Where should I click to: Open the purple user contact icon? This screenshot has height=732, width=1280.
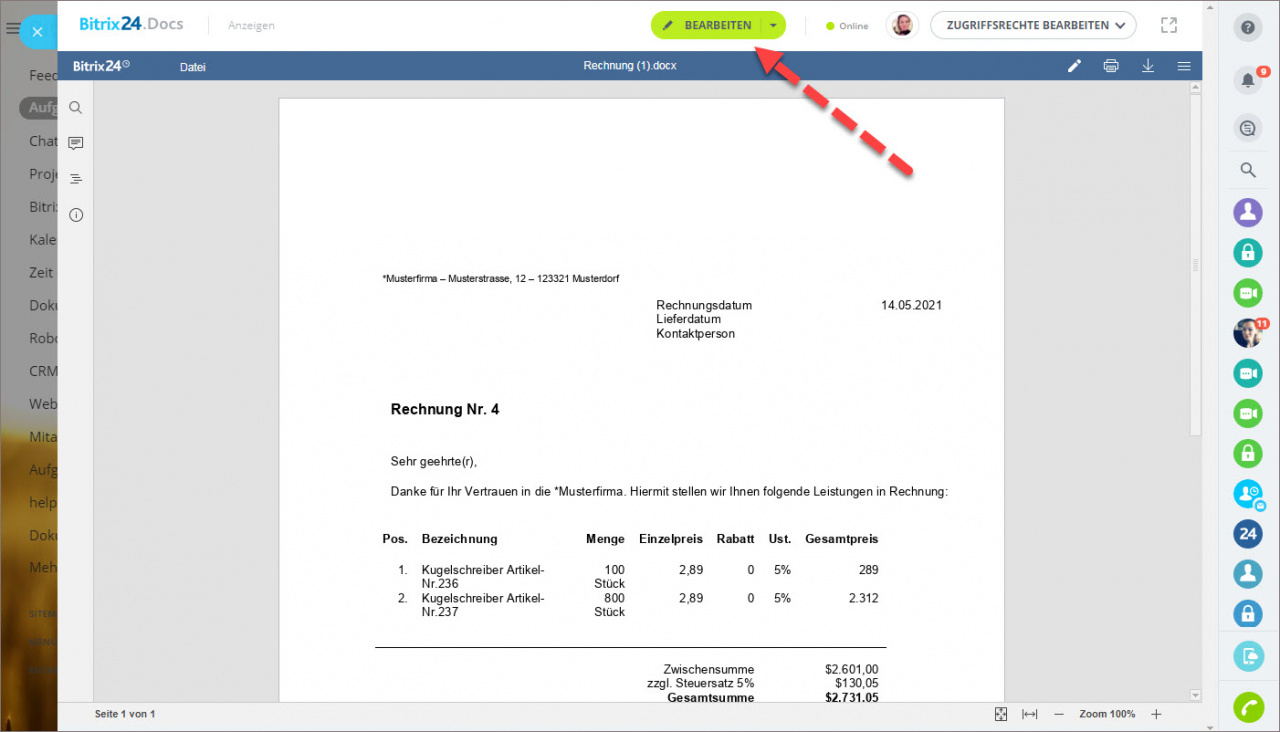point(1247,212)
